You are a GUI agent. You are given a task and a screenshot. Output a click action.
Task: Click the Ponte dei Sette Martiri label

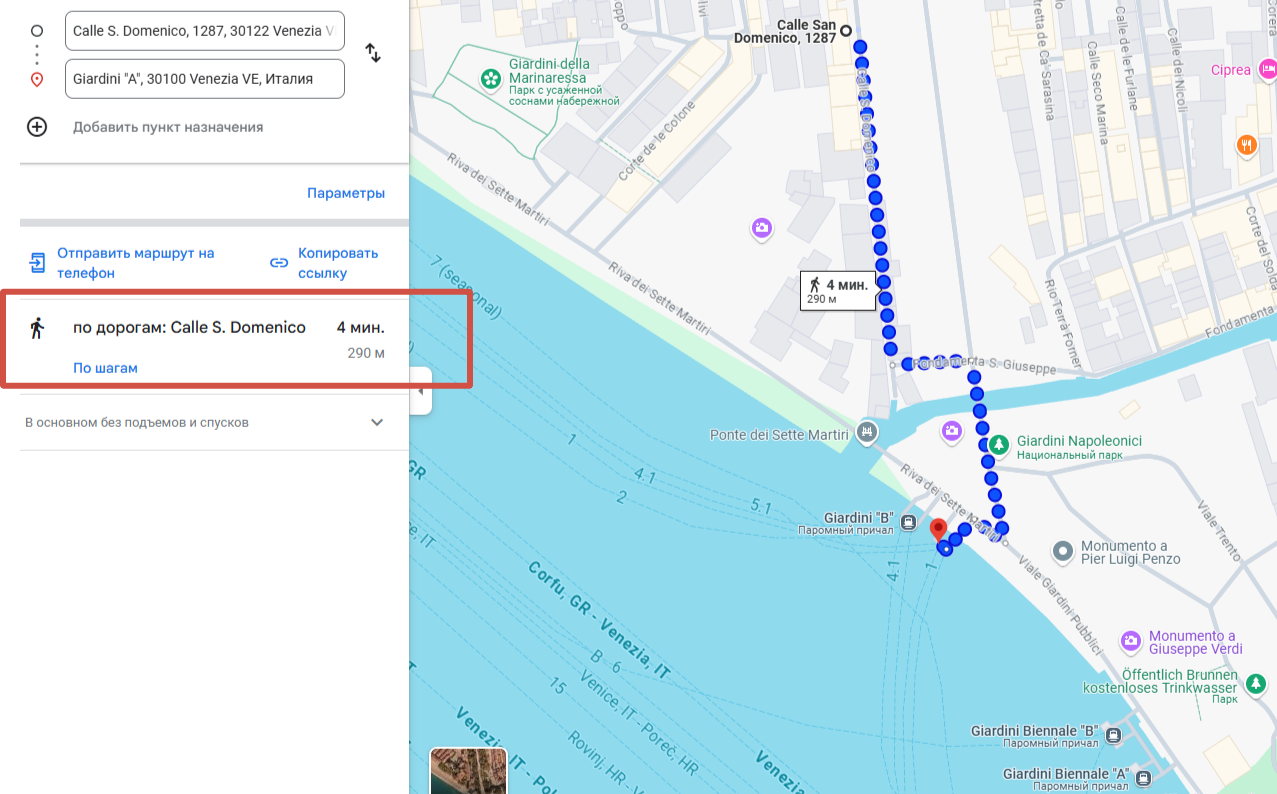pos(779,435)
